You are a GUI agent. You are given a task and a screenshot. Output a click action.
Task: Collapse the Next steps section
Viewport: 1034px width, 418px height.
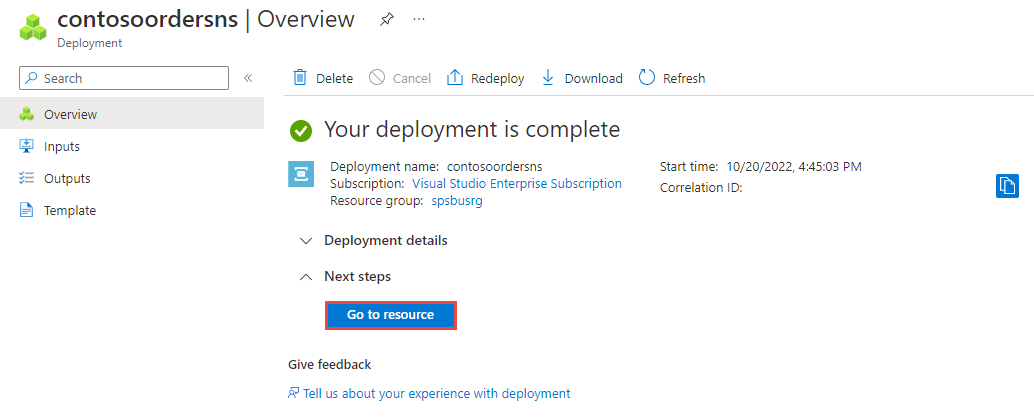(x=306, y=276)
